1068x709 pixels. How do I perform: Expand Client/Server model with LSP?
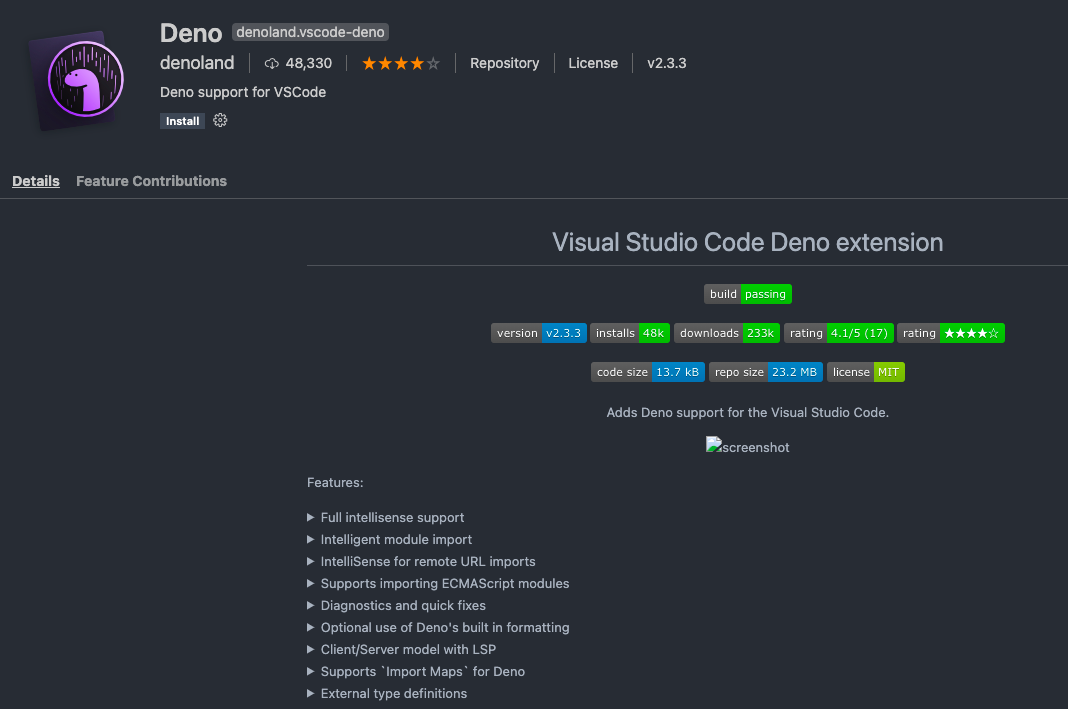(x=401, y=649)
